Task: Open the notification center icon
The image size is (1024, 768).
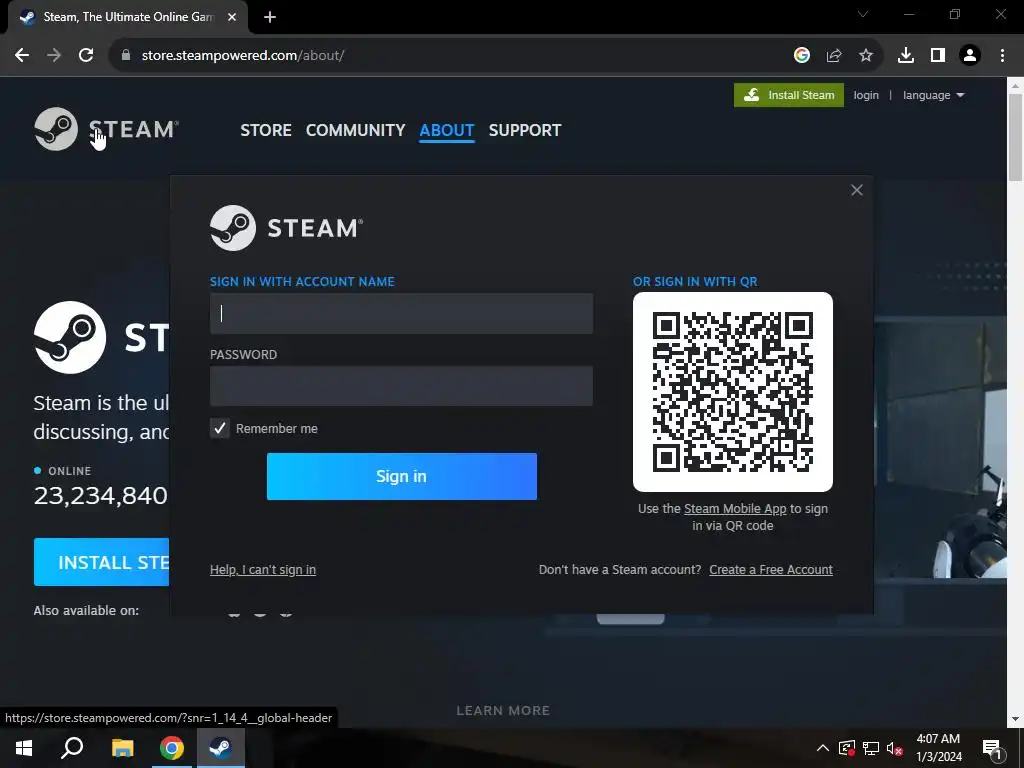Action: [993, 749]
